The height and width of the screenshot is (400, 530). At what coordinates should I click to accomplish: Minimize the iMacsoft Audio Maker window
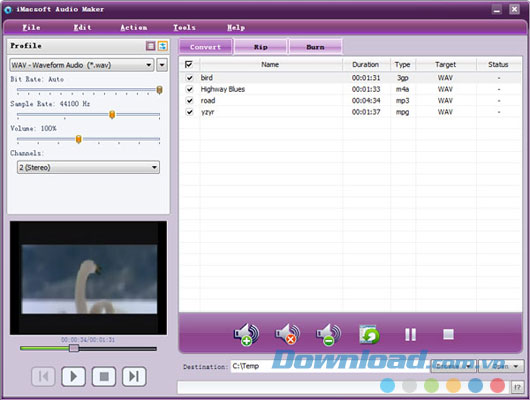pos(497,9)
